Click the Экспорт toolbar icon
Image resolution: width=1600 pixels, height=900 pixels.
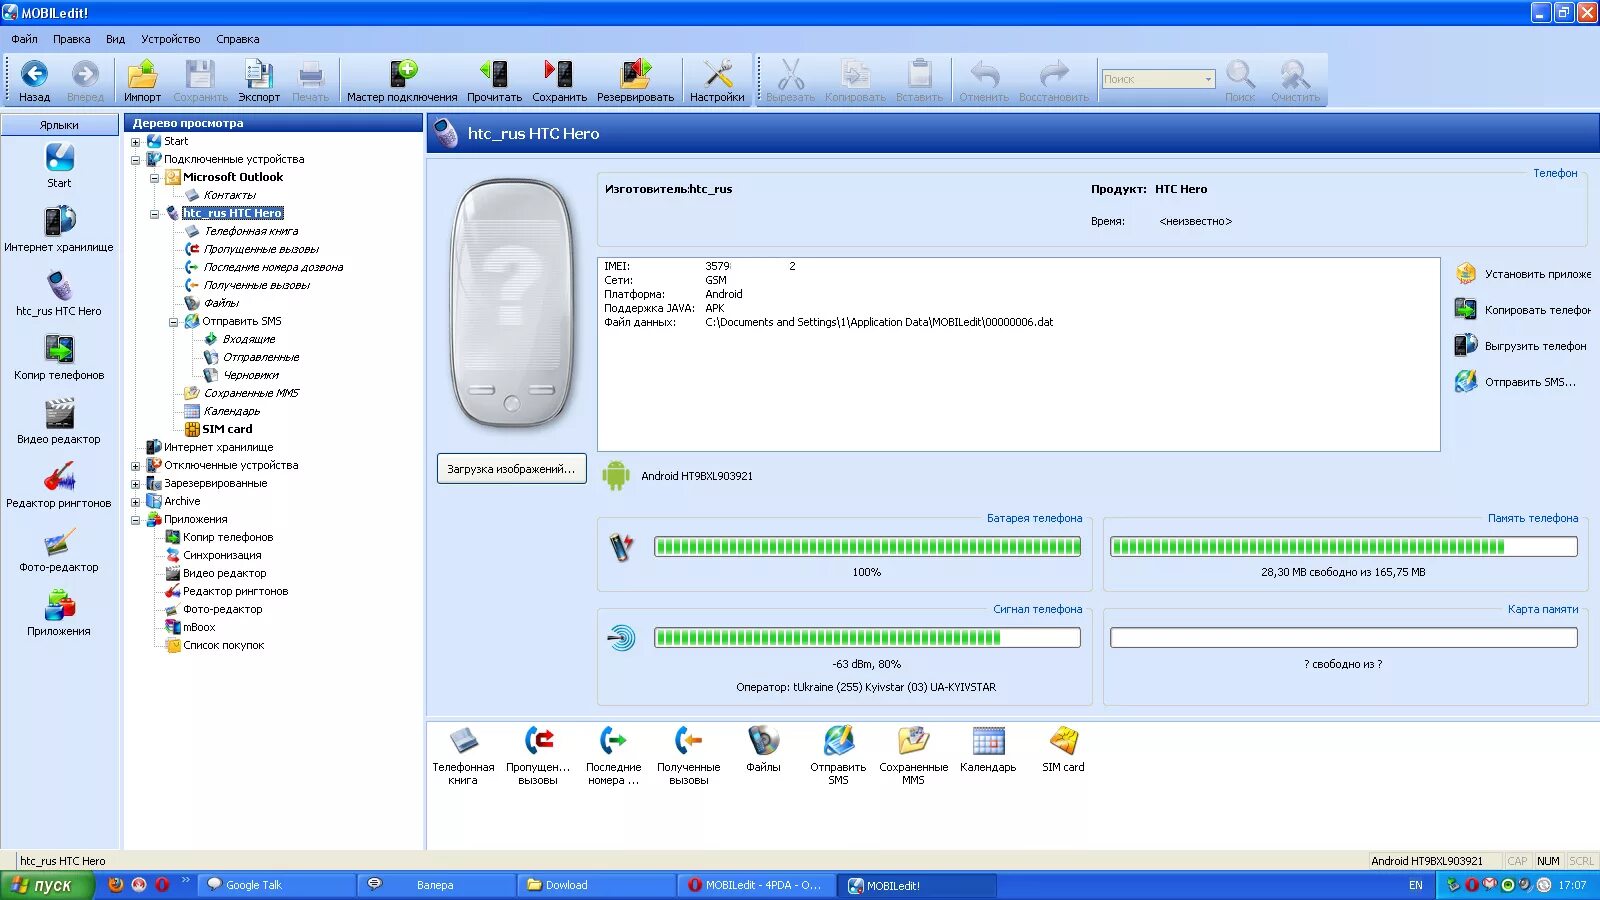259,74
